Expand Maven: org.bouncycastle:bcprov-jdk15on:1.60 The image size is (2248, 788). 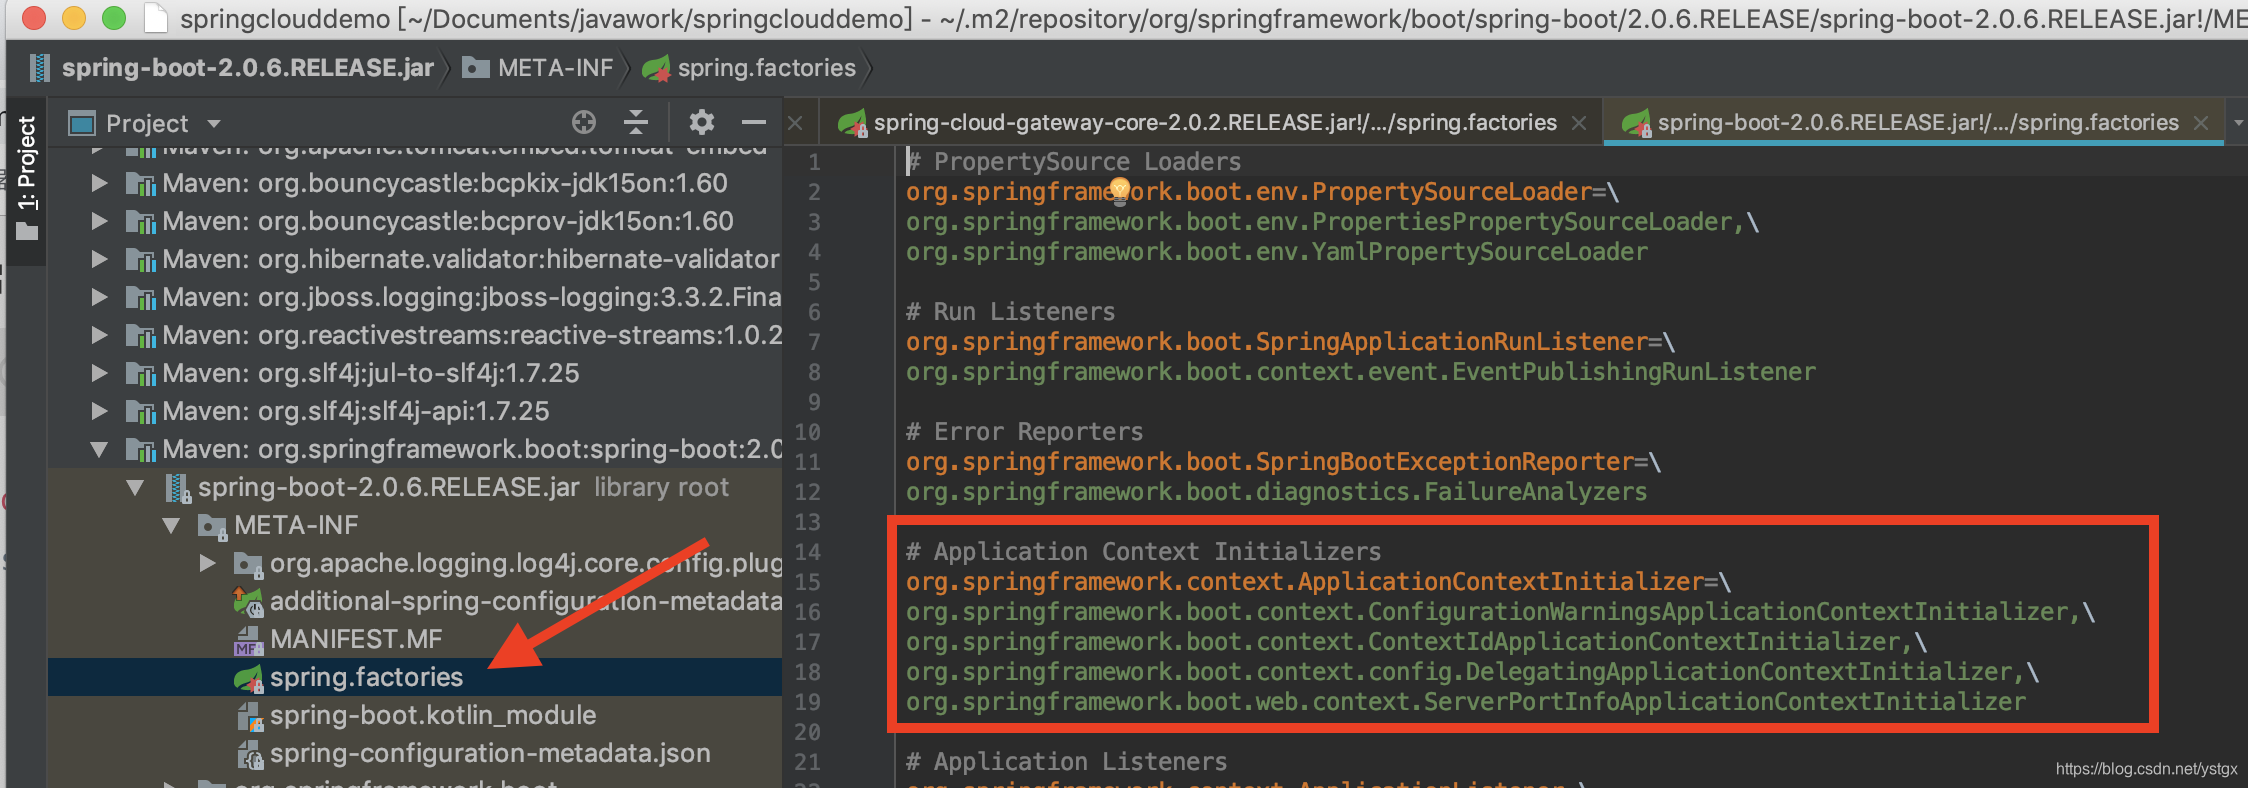(99, 221)
